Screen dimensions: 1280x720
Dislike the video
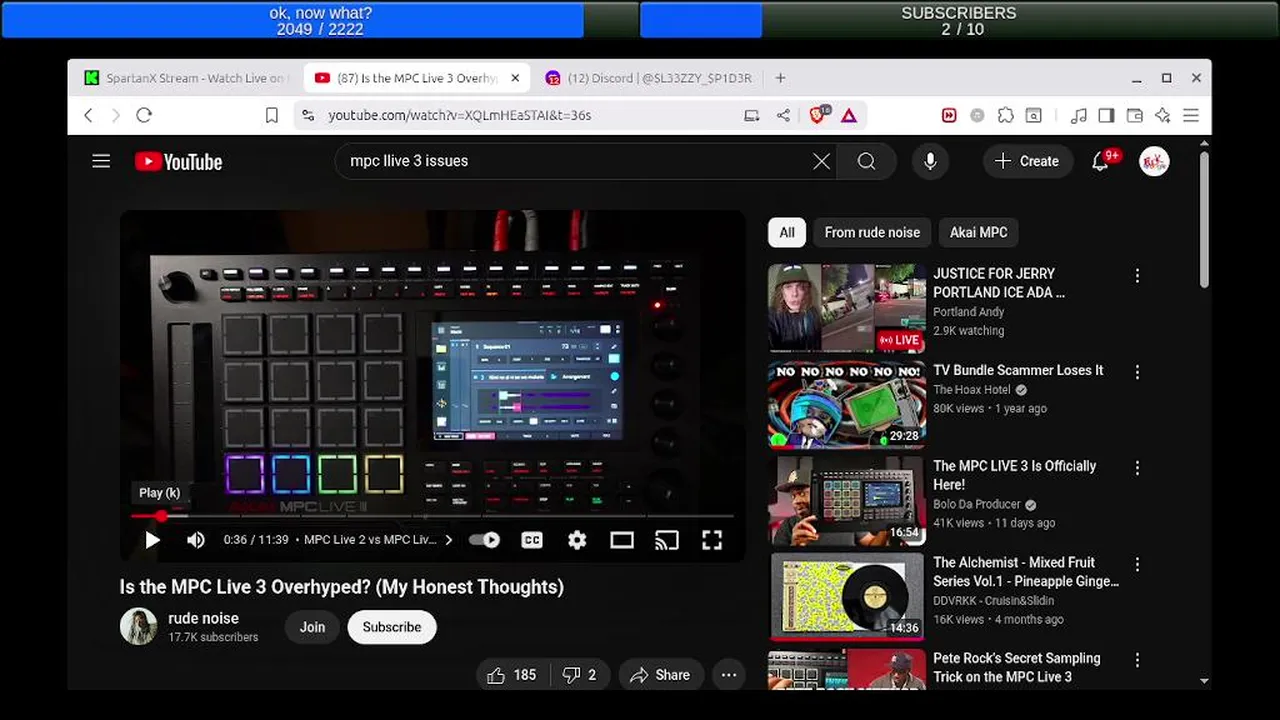click(x=580, y=675)
